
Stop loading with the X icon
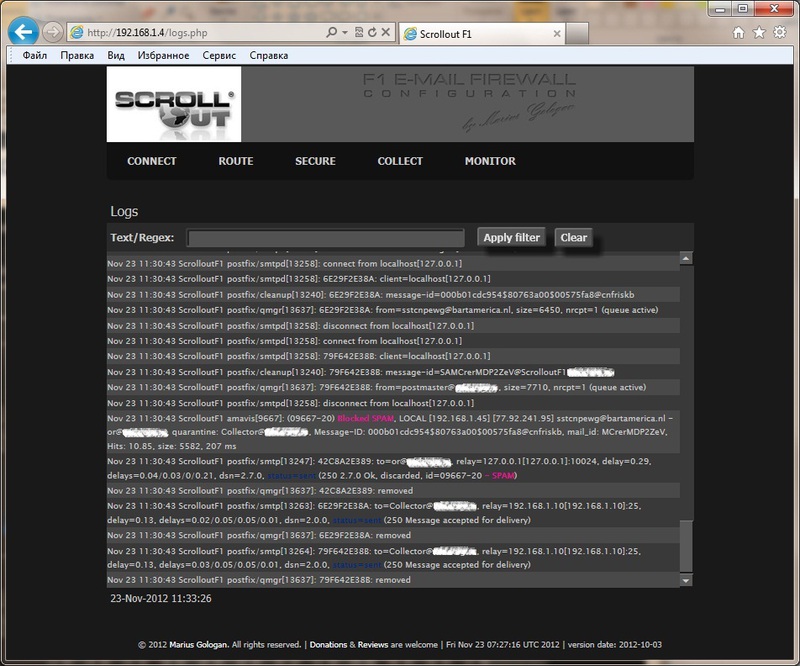386,32
